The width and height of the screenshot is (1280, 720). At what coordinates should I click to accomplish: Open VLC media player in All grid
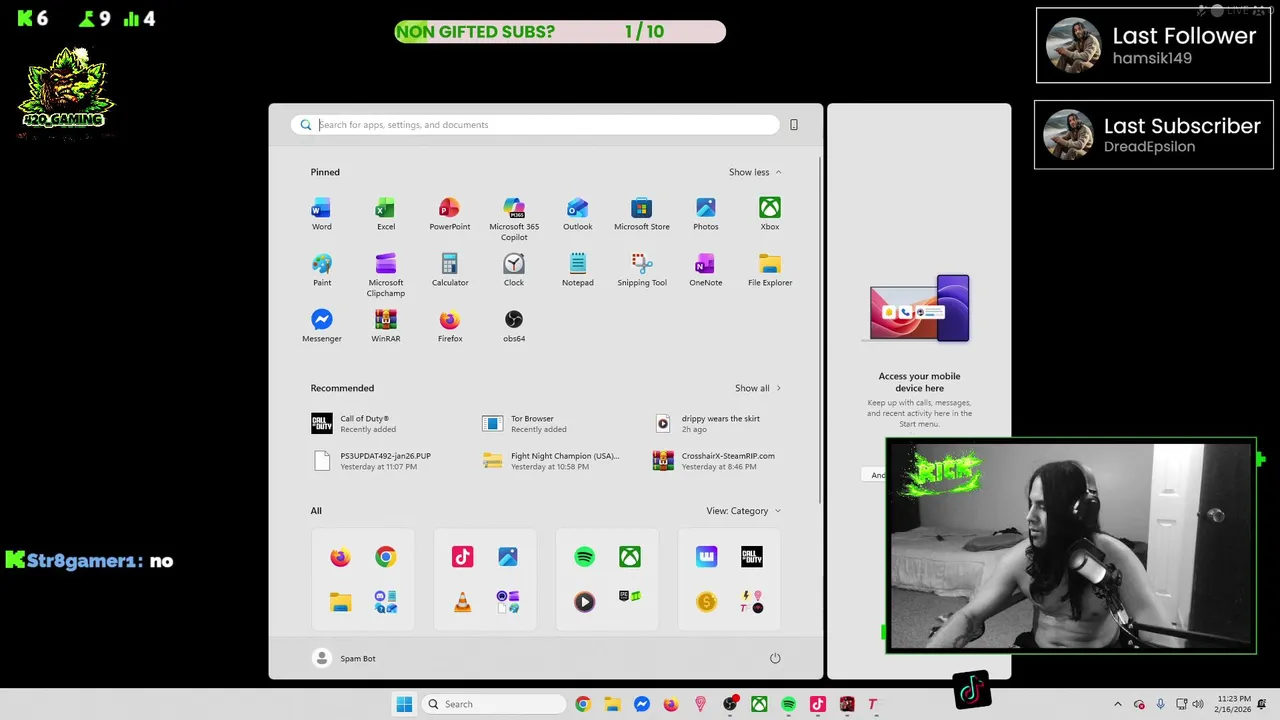click(462, 602)
